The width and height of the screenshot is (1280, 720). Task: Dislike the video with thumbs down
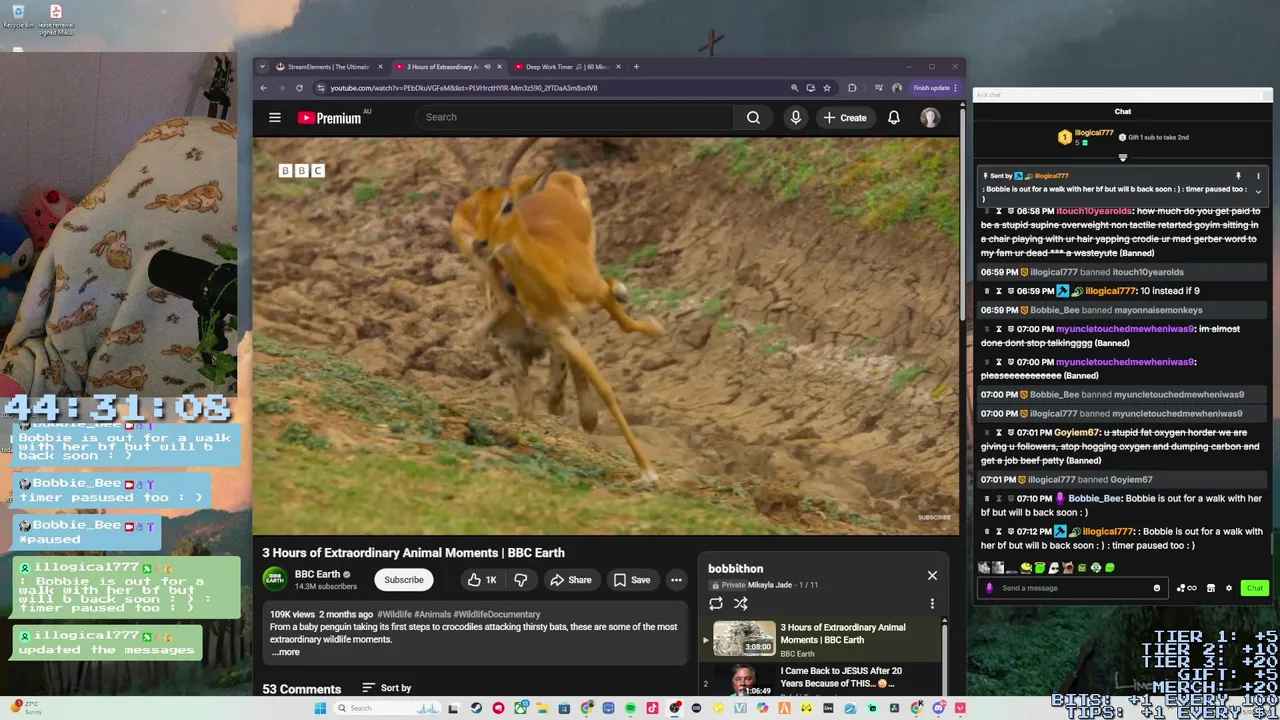click(x=521, y=580)
